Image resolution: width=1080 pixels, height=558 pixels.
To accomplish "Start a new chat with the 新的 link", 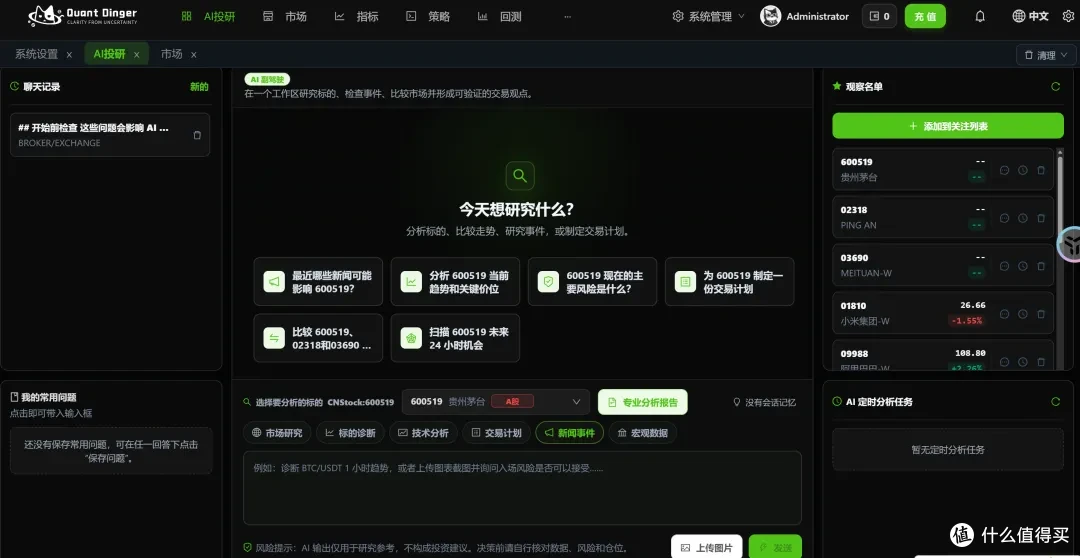I will (x=199, y=87).
